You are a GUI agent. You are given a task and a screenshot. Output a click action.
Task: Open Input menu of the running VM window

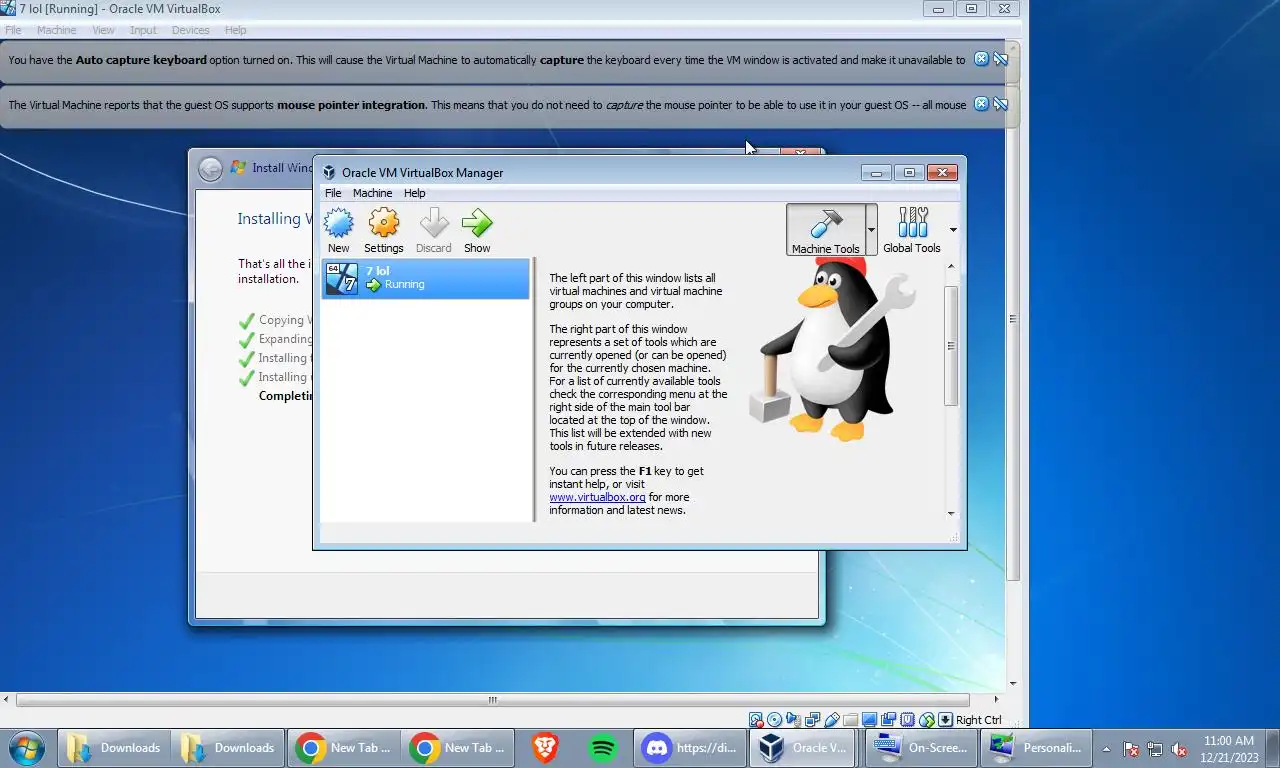tap(143, 30)
